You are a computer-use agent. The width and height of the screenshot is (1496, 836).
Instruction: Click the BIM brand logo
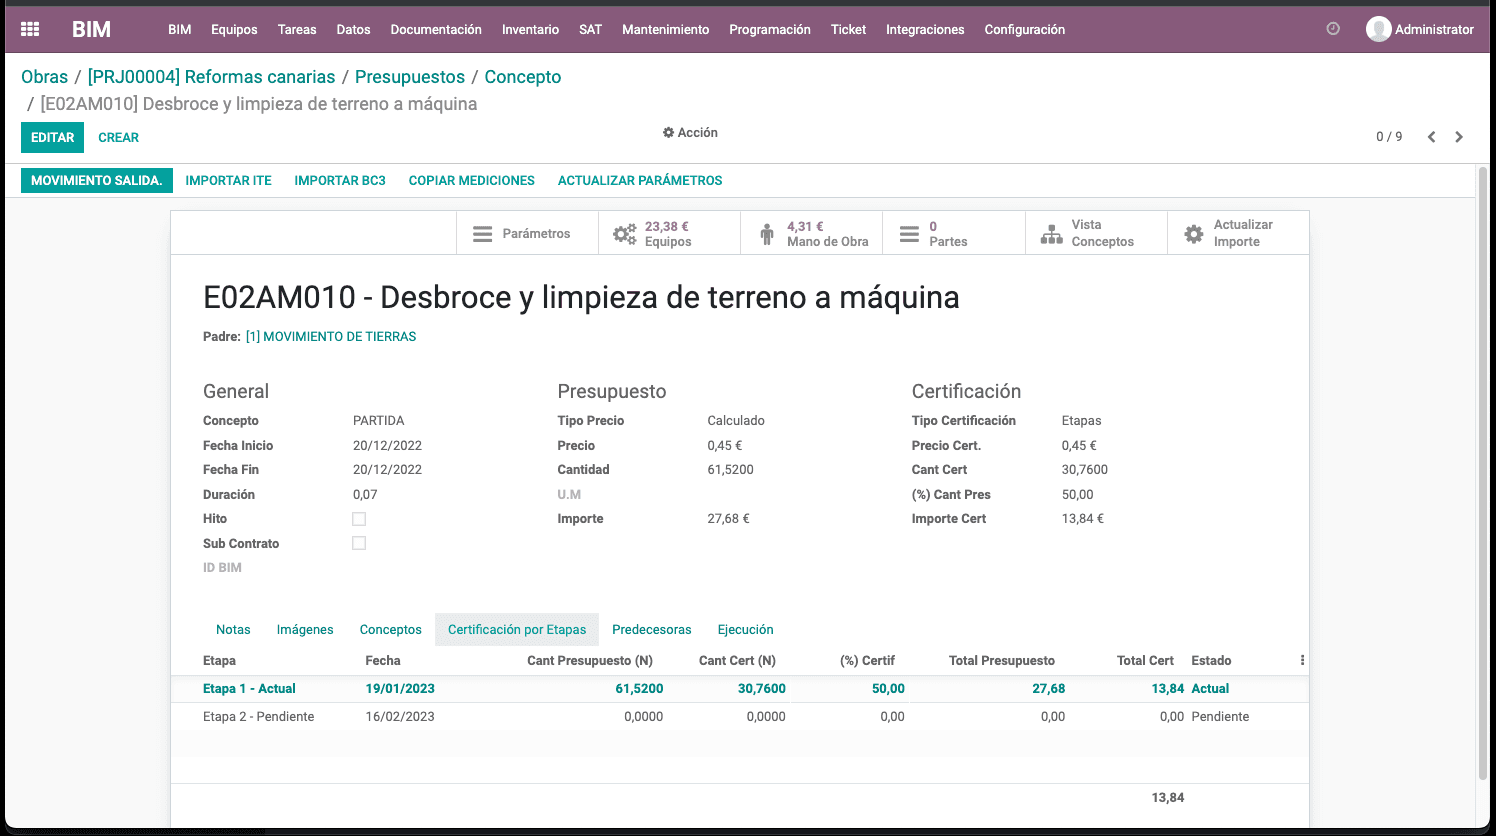coord(91,29)
